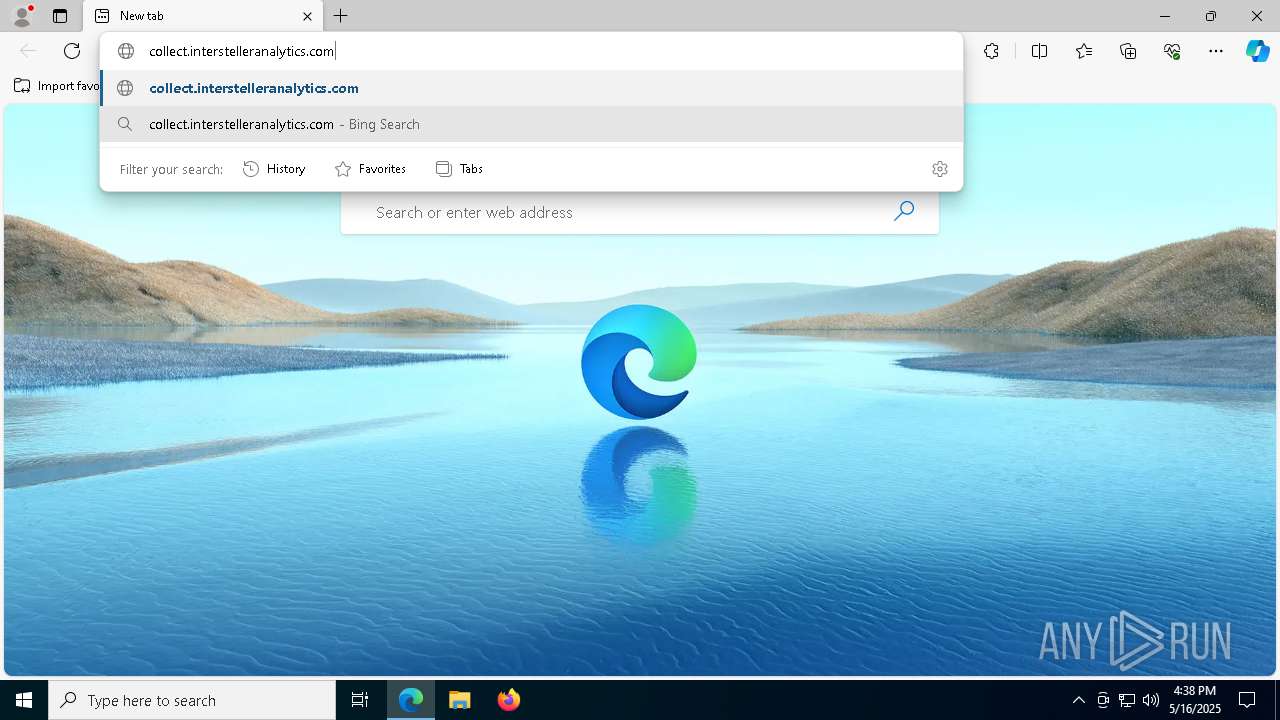Select the Bing Search suggestion row
The image size is (1280, 720).
coord(531,124)
